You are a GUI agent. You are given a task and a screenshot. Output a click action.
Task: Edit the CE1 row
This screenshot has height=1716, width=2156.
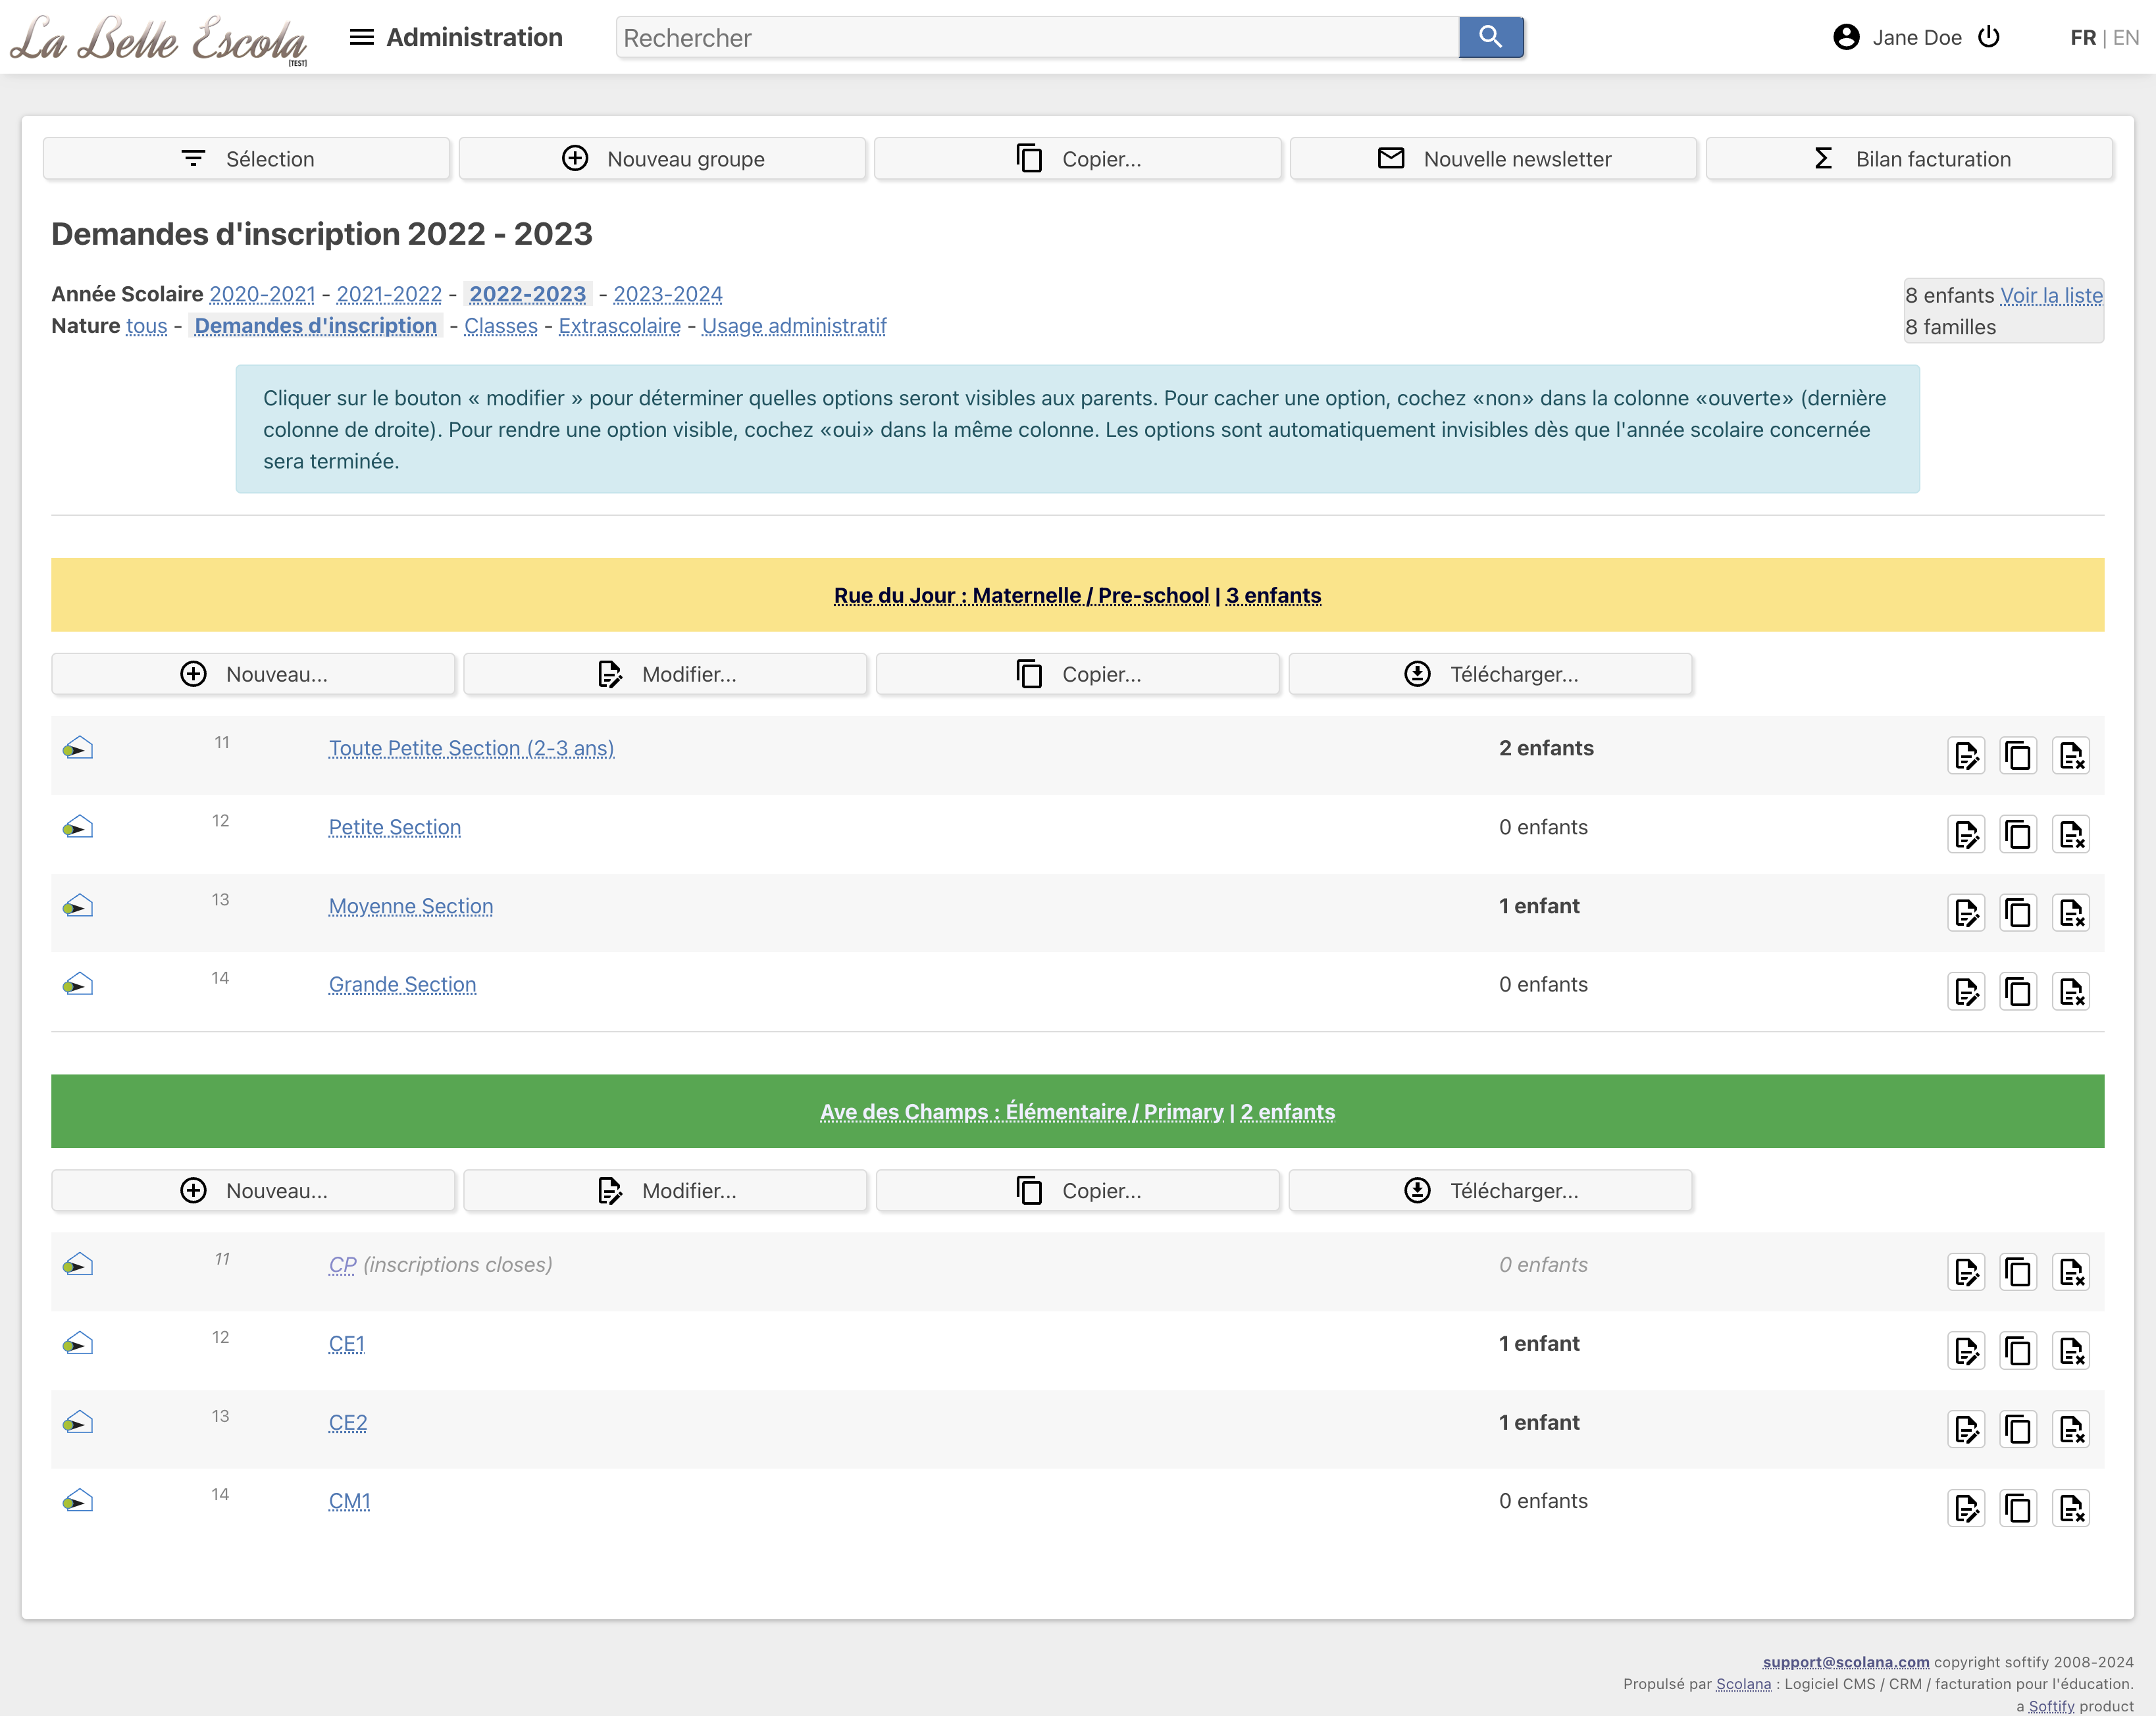(x=1966, y=1351)
